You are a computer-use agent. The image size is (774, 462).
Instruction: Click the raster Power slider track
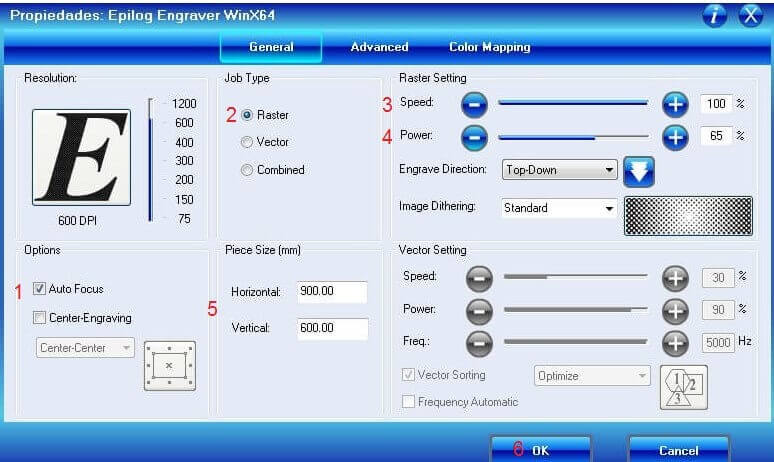click(574, 137)
